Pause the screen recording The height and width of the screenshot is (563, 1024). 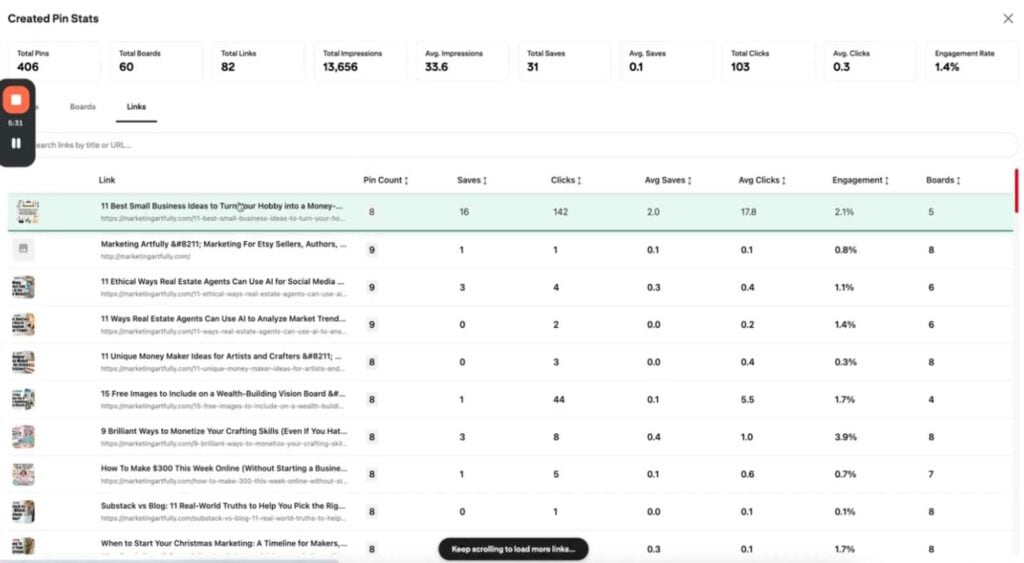[16, 143]
